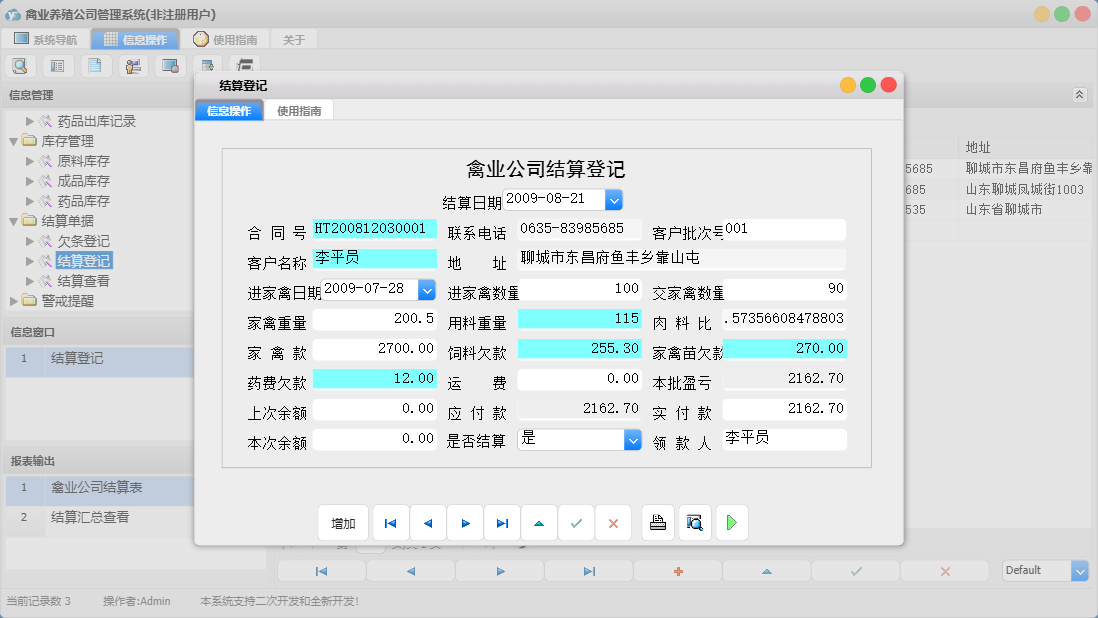Cancel edits with the red X icon
This screenshot has width=1098, height=618.
(x=612, y=522)
